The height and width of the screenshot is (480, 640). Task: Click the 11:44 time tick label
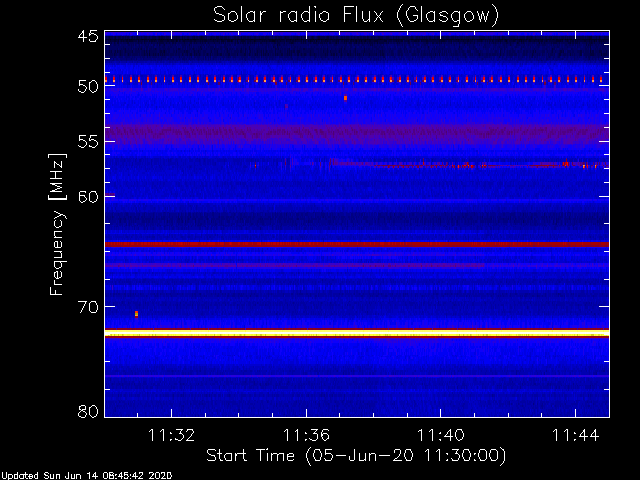(x=576, y=435)
